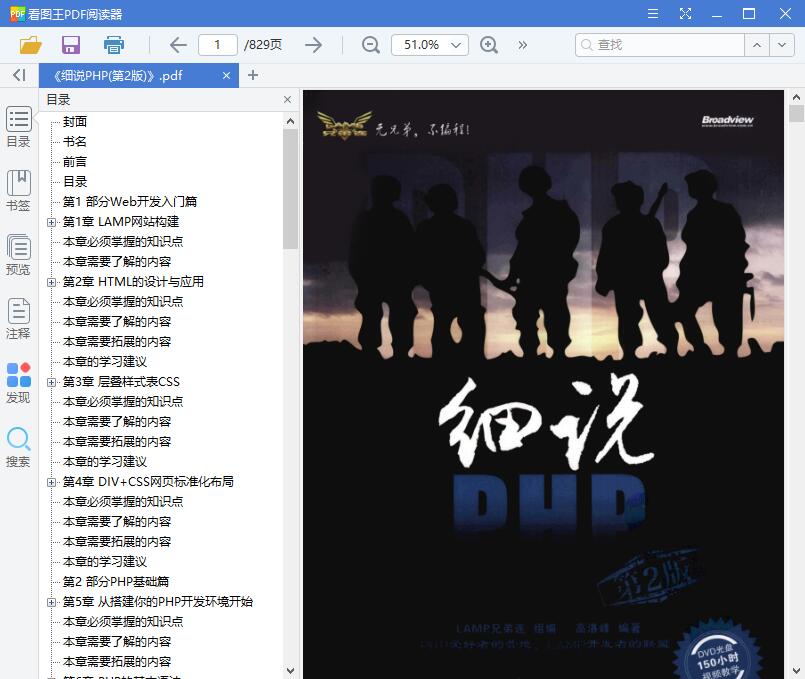Go forward using the right arrow button

313,45
